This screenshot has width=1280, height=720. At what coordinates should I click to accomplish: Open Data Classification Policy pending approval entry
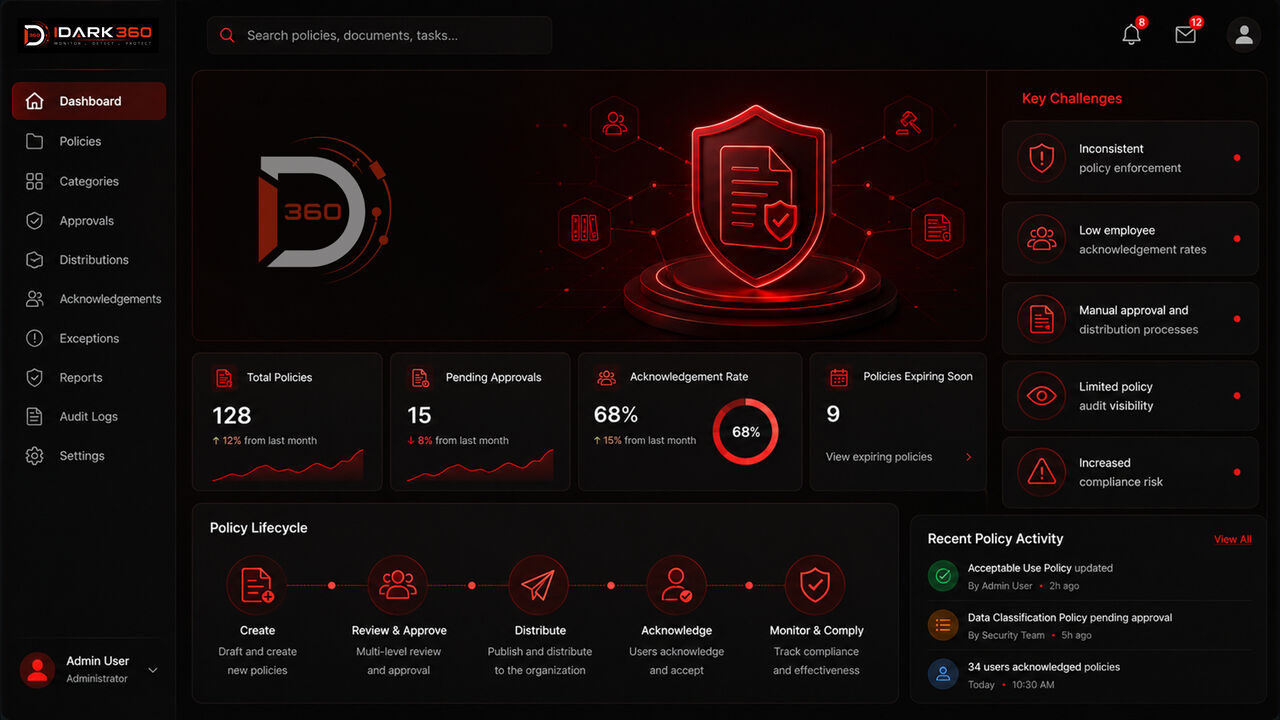pos(1089,626)
